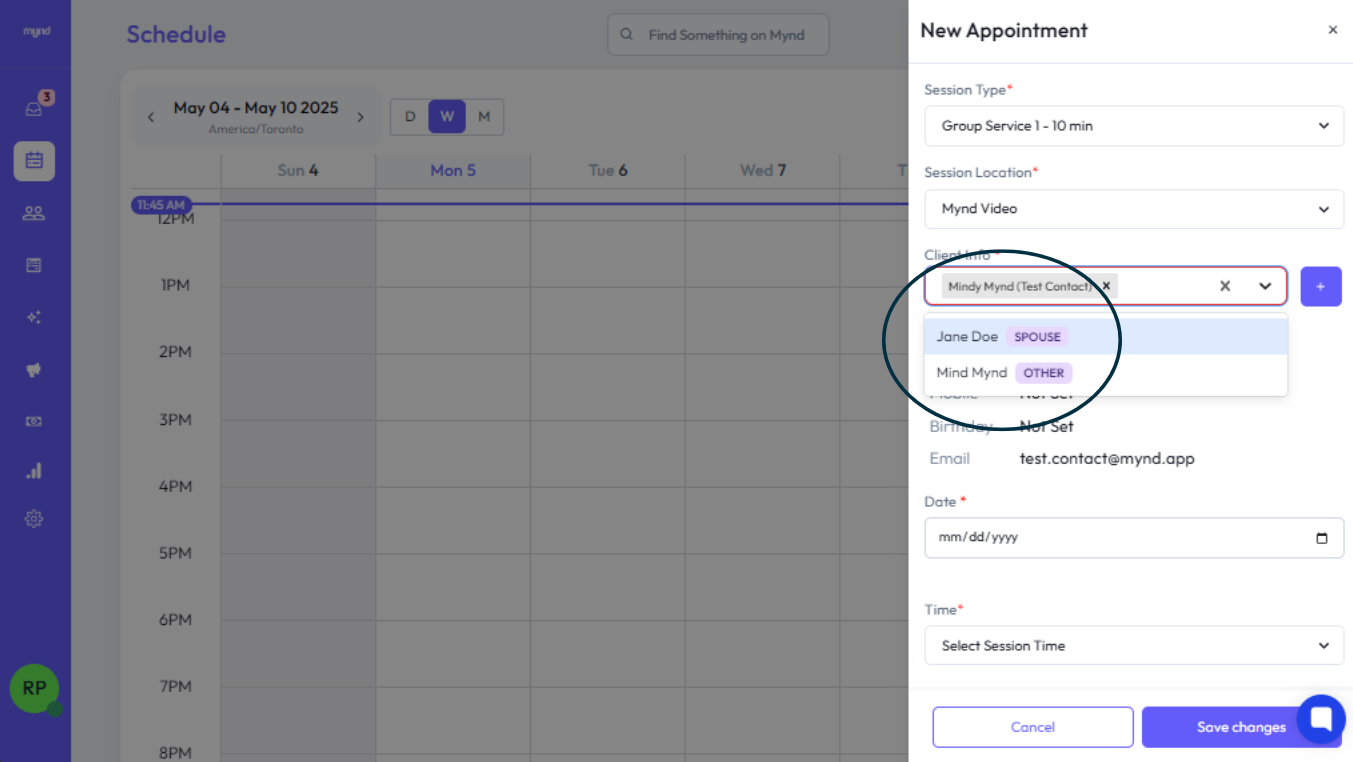
Task: Open the megaphone marketing icon
Action: tap(34, 370)
